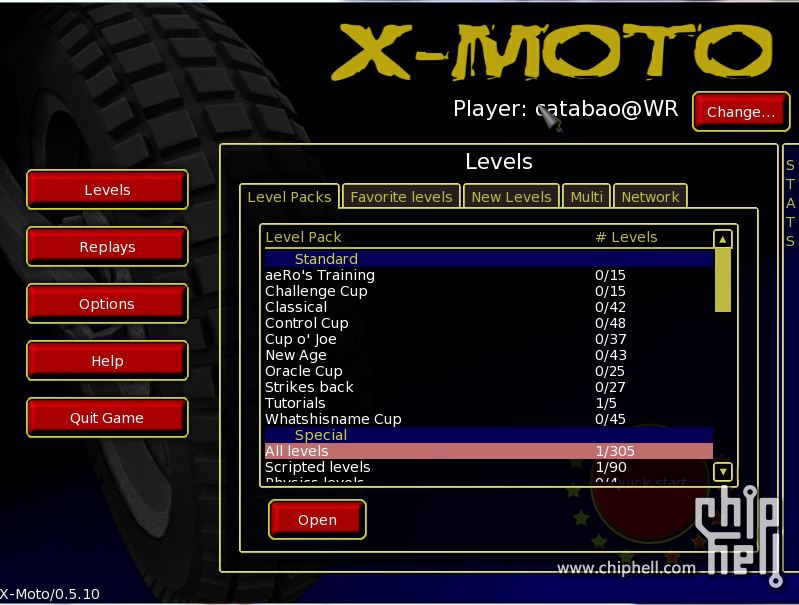This screenshot has height=605, width=799.
Task: Open the Replays menu
Action: pos(107,247)
